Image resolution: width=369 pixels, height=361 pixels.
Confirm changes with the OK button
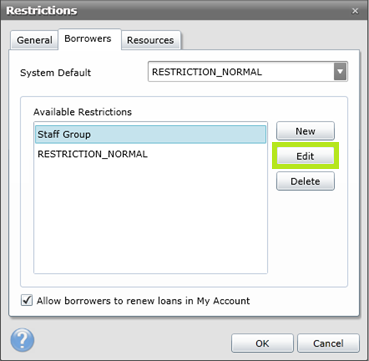(x=262, y=343)
